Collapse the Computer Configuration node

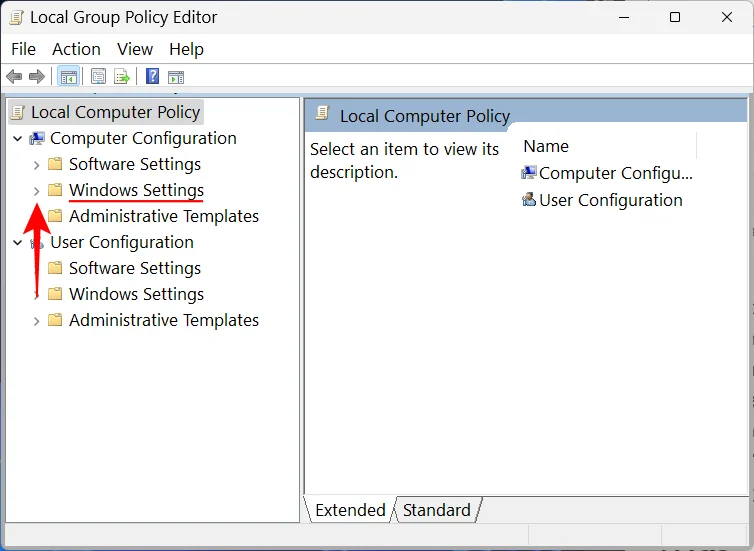[18, 139]
